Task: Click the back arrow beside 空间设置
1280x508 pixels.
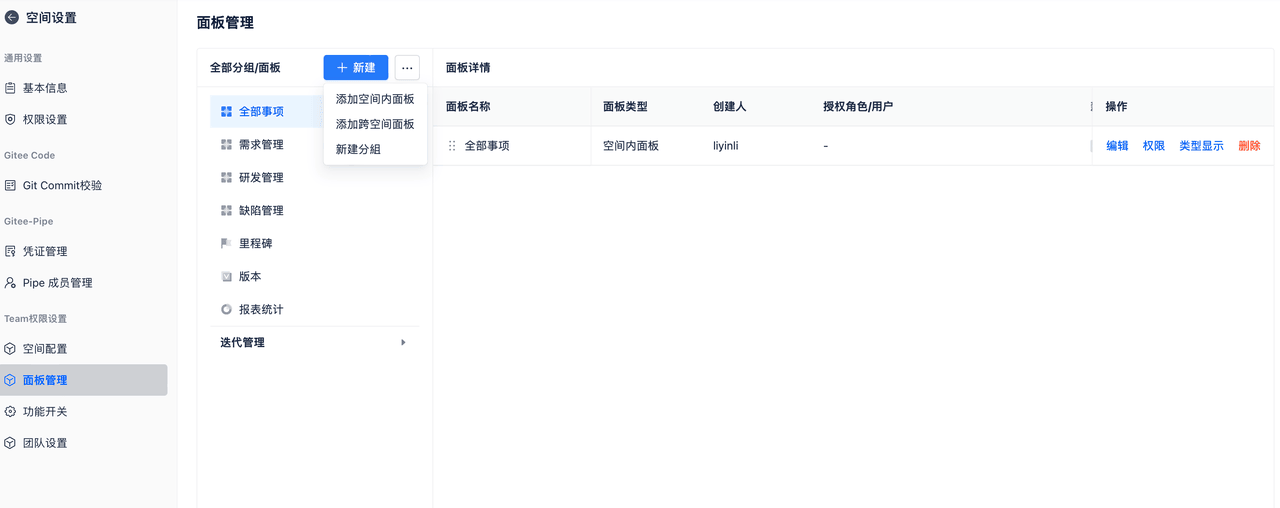Action: point(12,17)
